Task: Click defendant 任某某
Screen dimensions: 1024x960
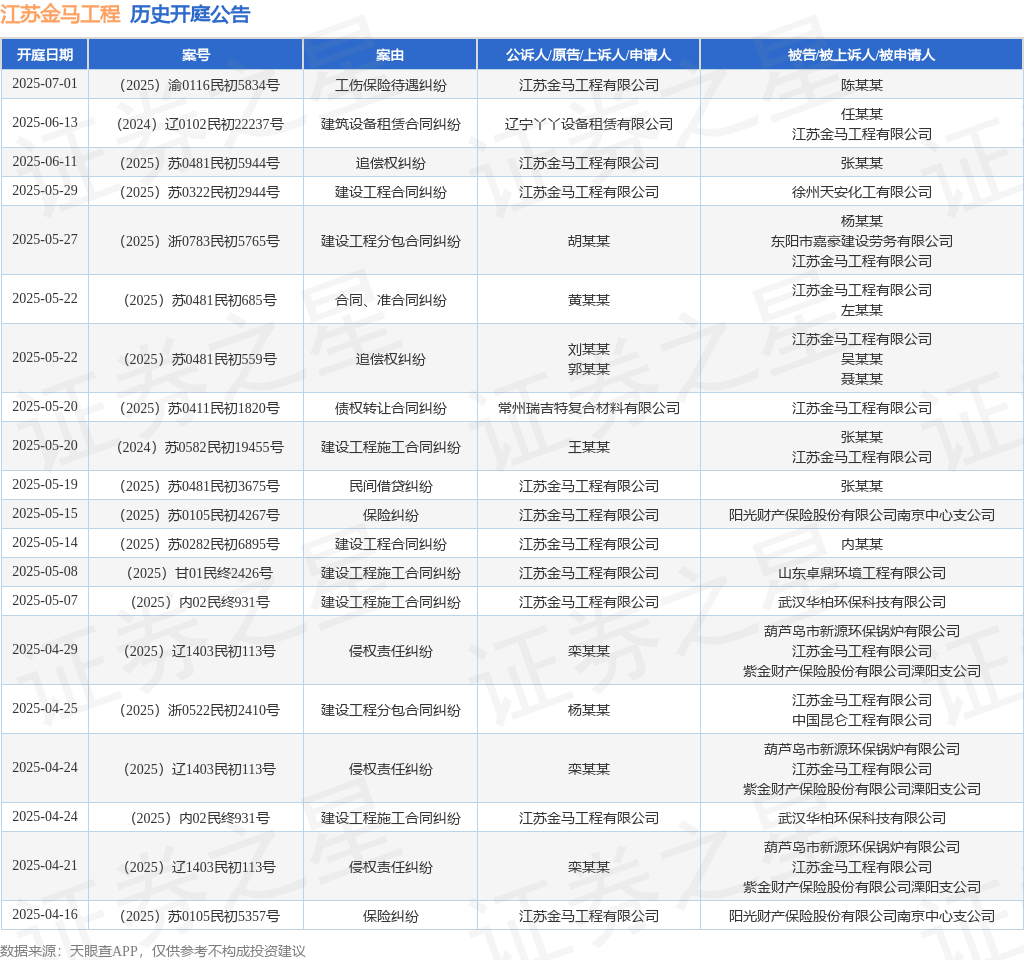Action: coord(861,114)
